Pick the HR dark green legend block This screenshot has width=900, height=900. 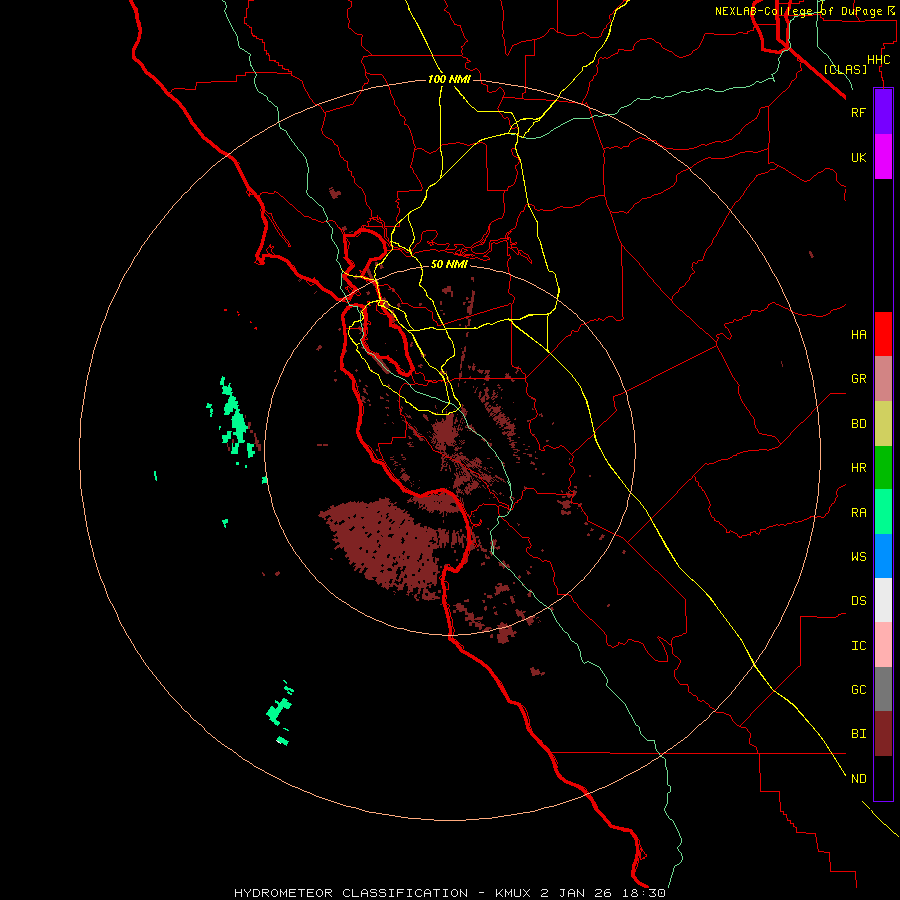tap(883, 468)
